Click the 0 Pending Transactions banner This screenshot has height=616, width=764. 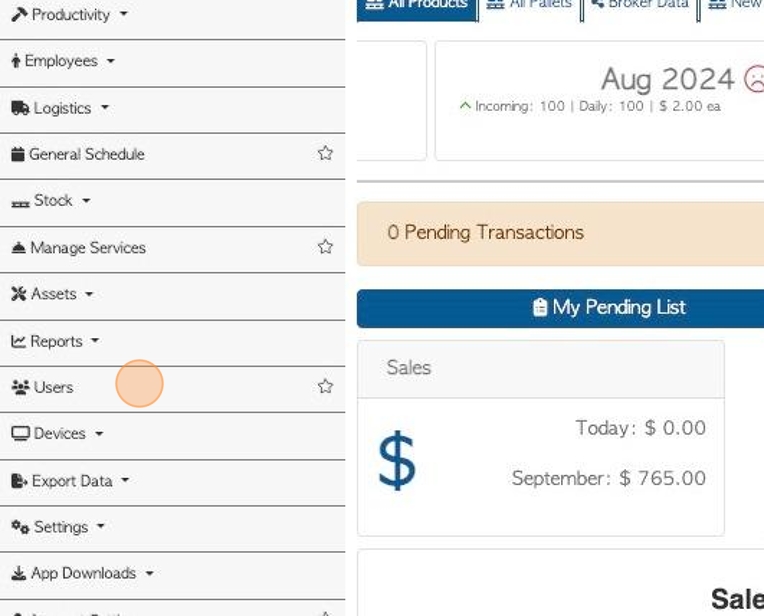(560, 233)
